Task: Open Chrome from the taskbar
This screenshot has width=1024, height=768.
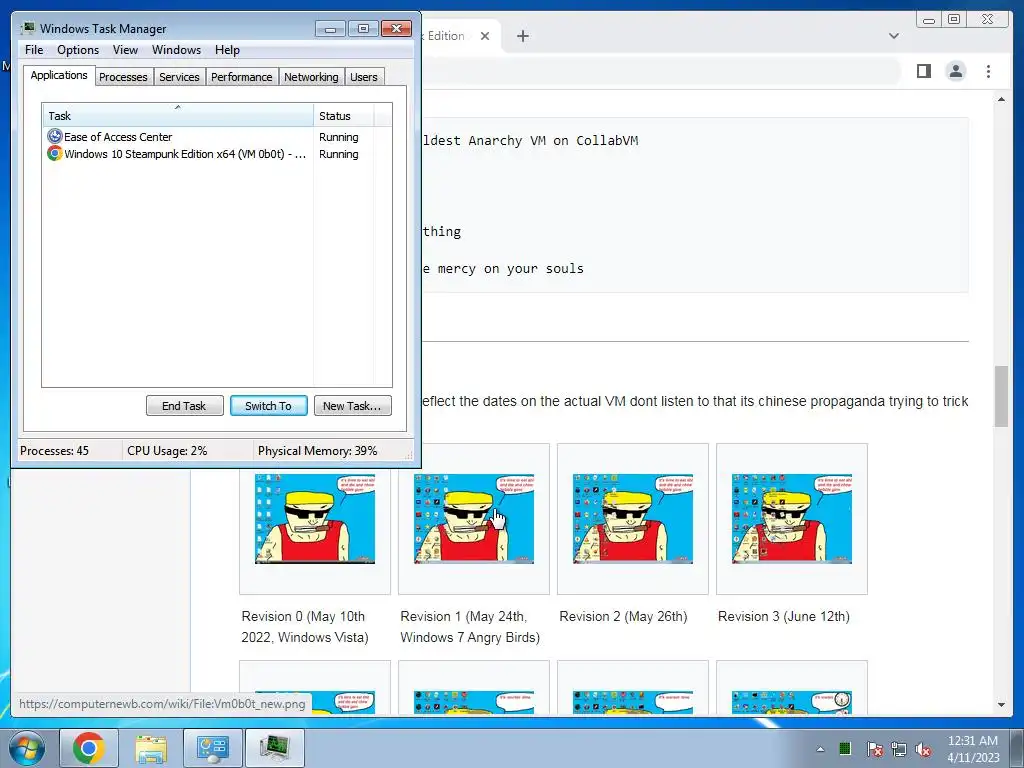Action: pos(89,748)
